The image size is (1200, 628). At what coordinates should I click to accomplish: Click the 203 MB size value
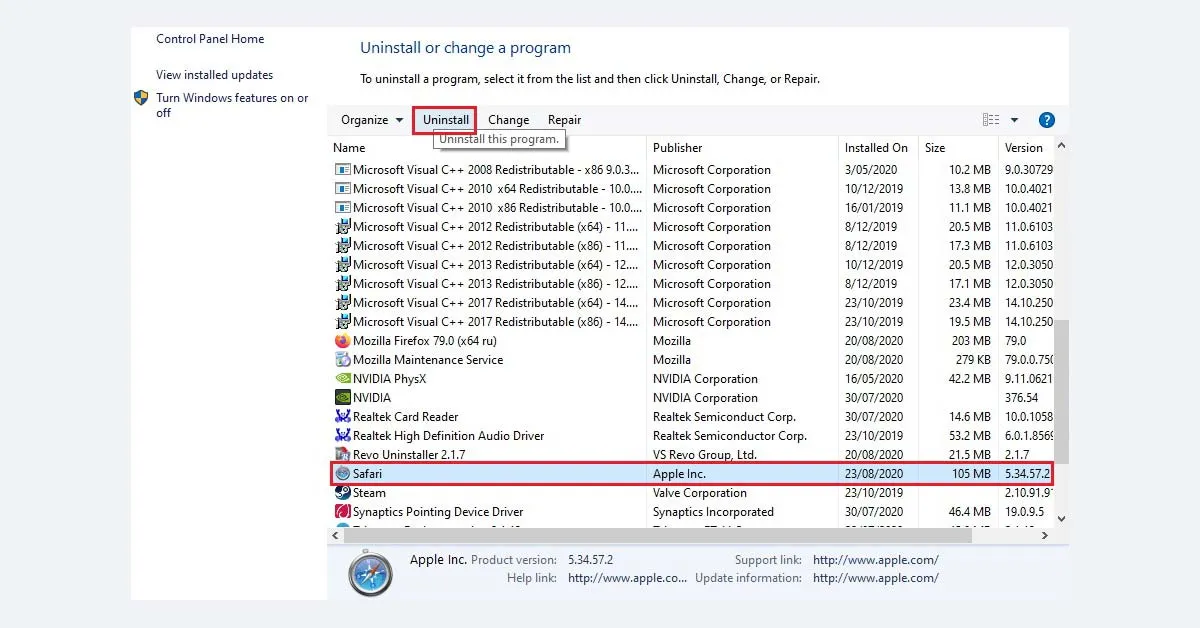969,341
